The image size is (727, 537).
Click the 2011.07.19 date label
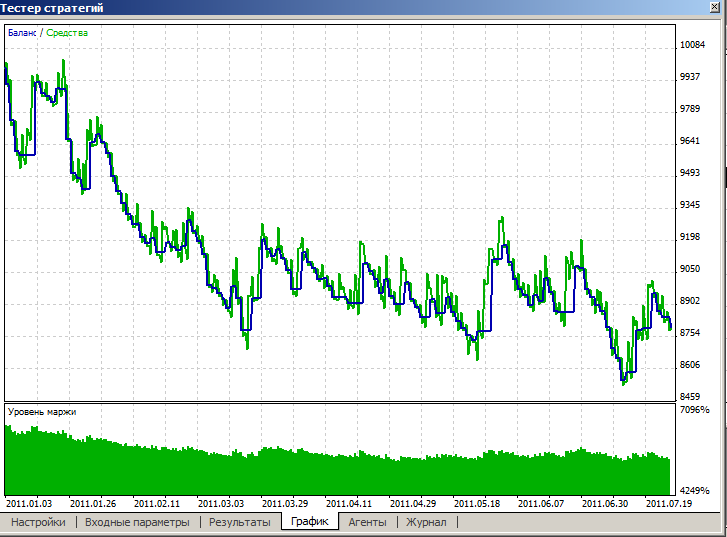(669, 503)
